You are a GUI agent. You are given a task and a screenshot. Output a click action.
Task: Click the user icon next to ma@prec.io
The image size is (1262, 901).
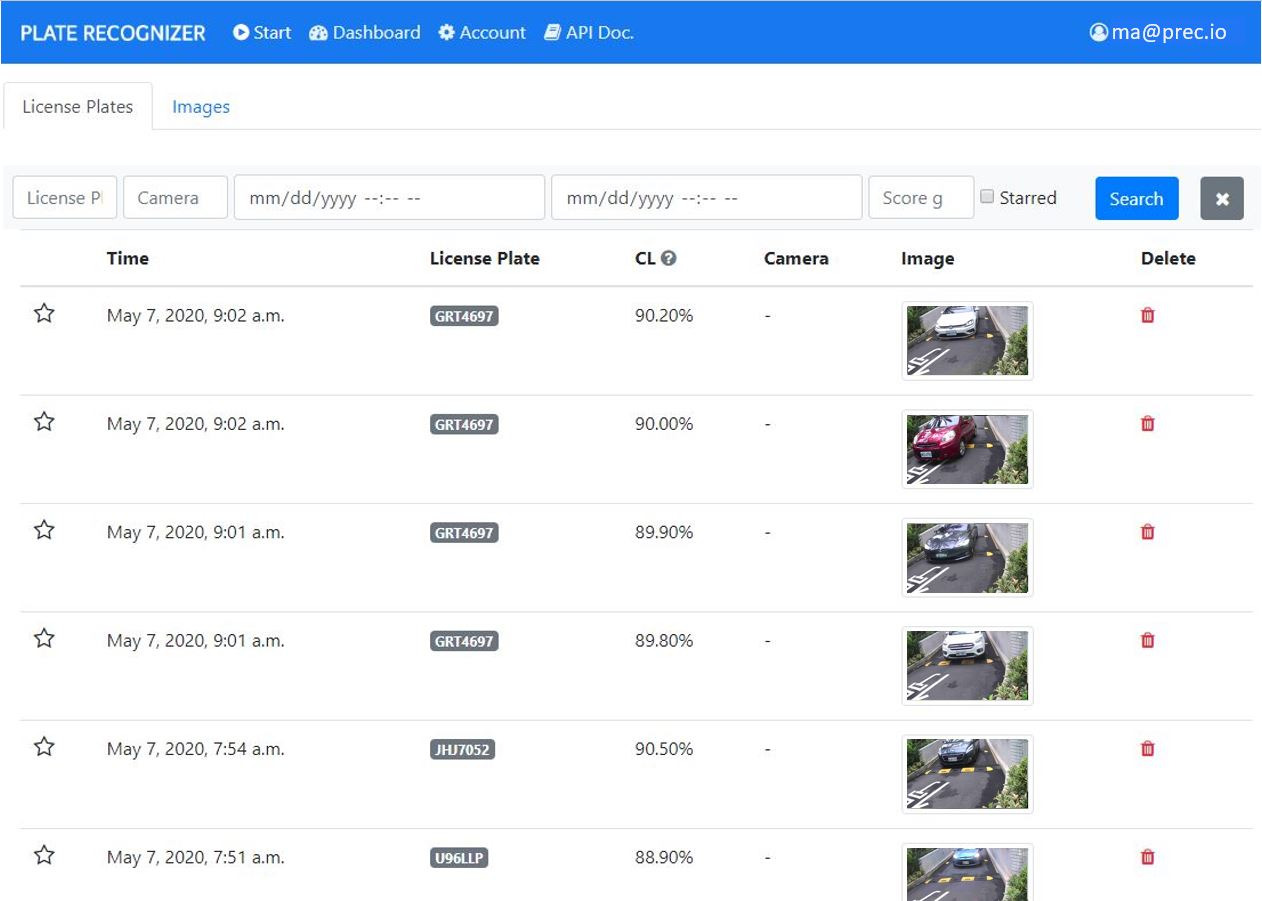1098,31
